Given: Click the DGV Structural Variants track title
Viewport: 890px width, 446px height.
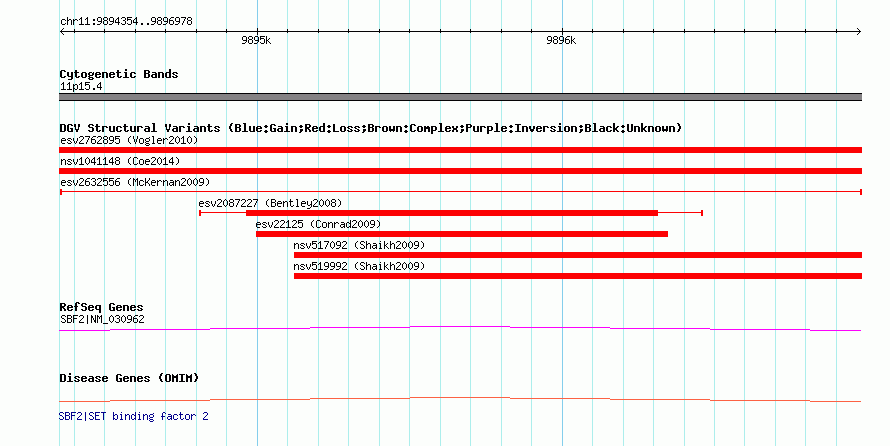Looking at the screenshot, I should [370, 128].
